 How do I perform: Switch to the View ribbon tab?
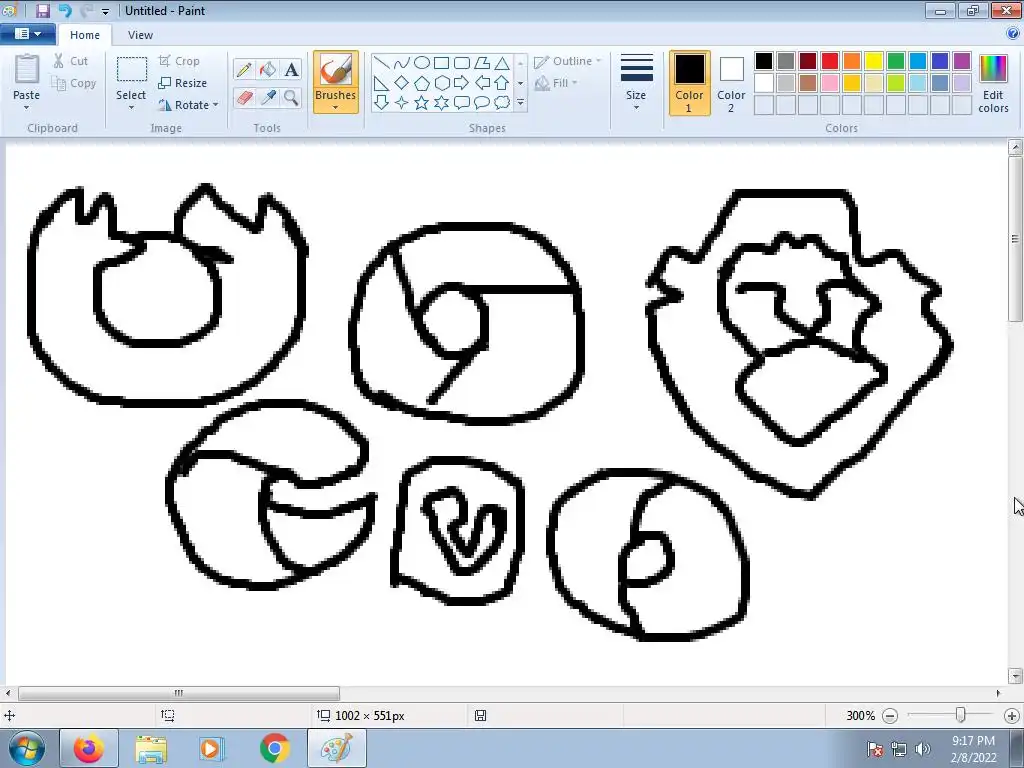tap(140, 35)
